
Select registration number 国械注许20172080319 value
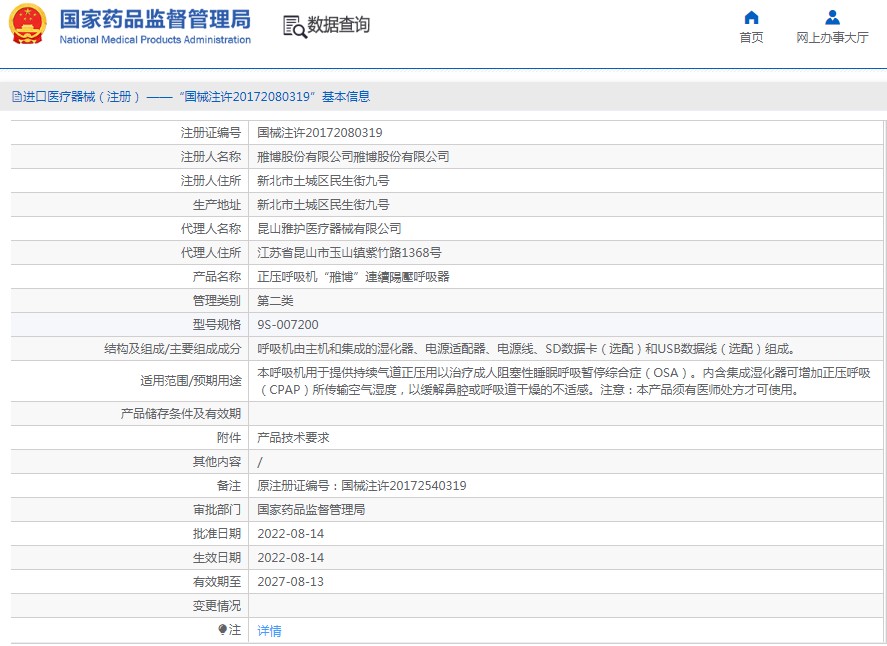[x=320, y=133]
